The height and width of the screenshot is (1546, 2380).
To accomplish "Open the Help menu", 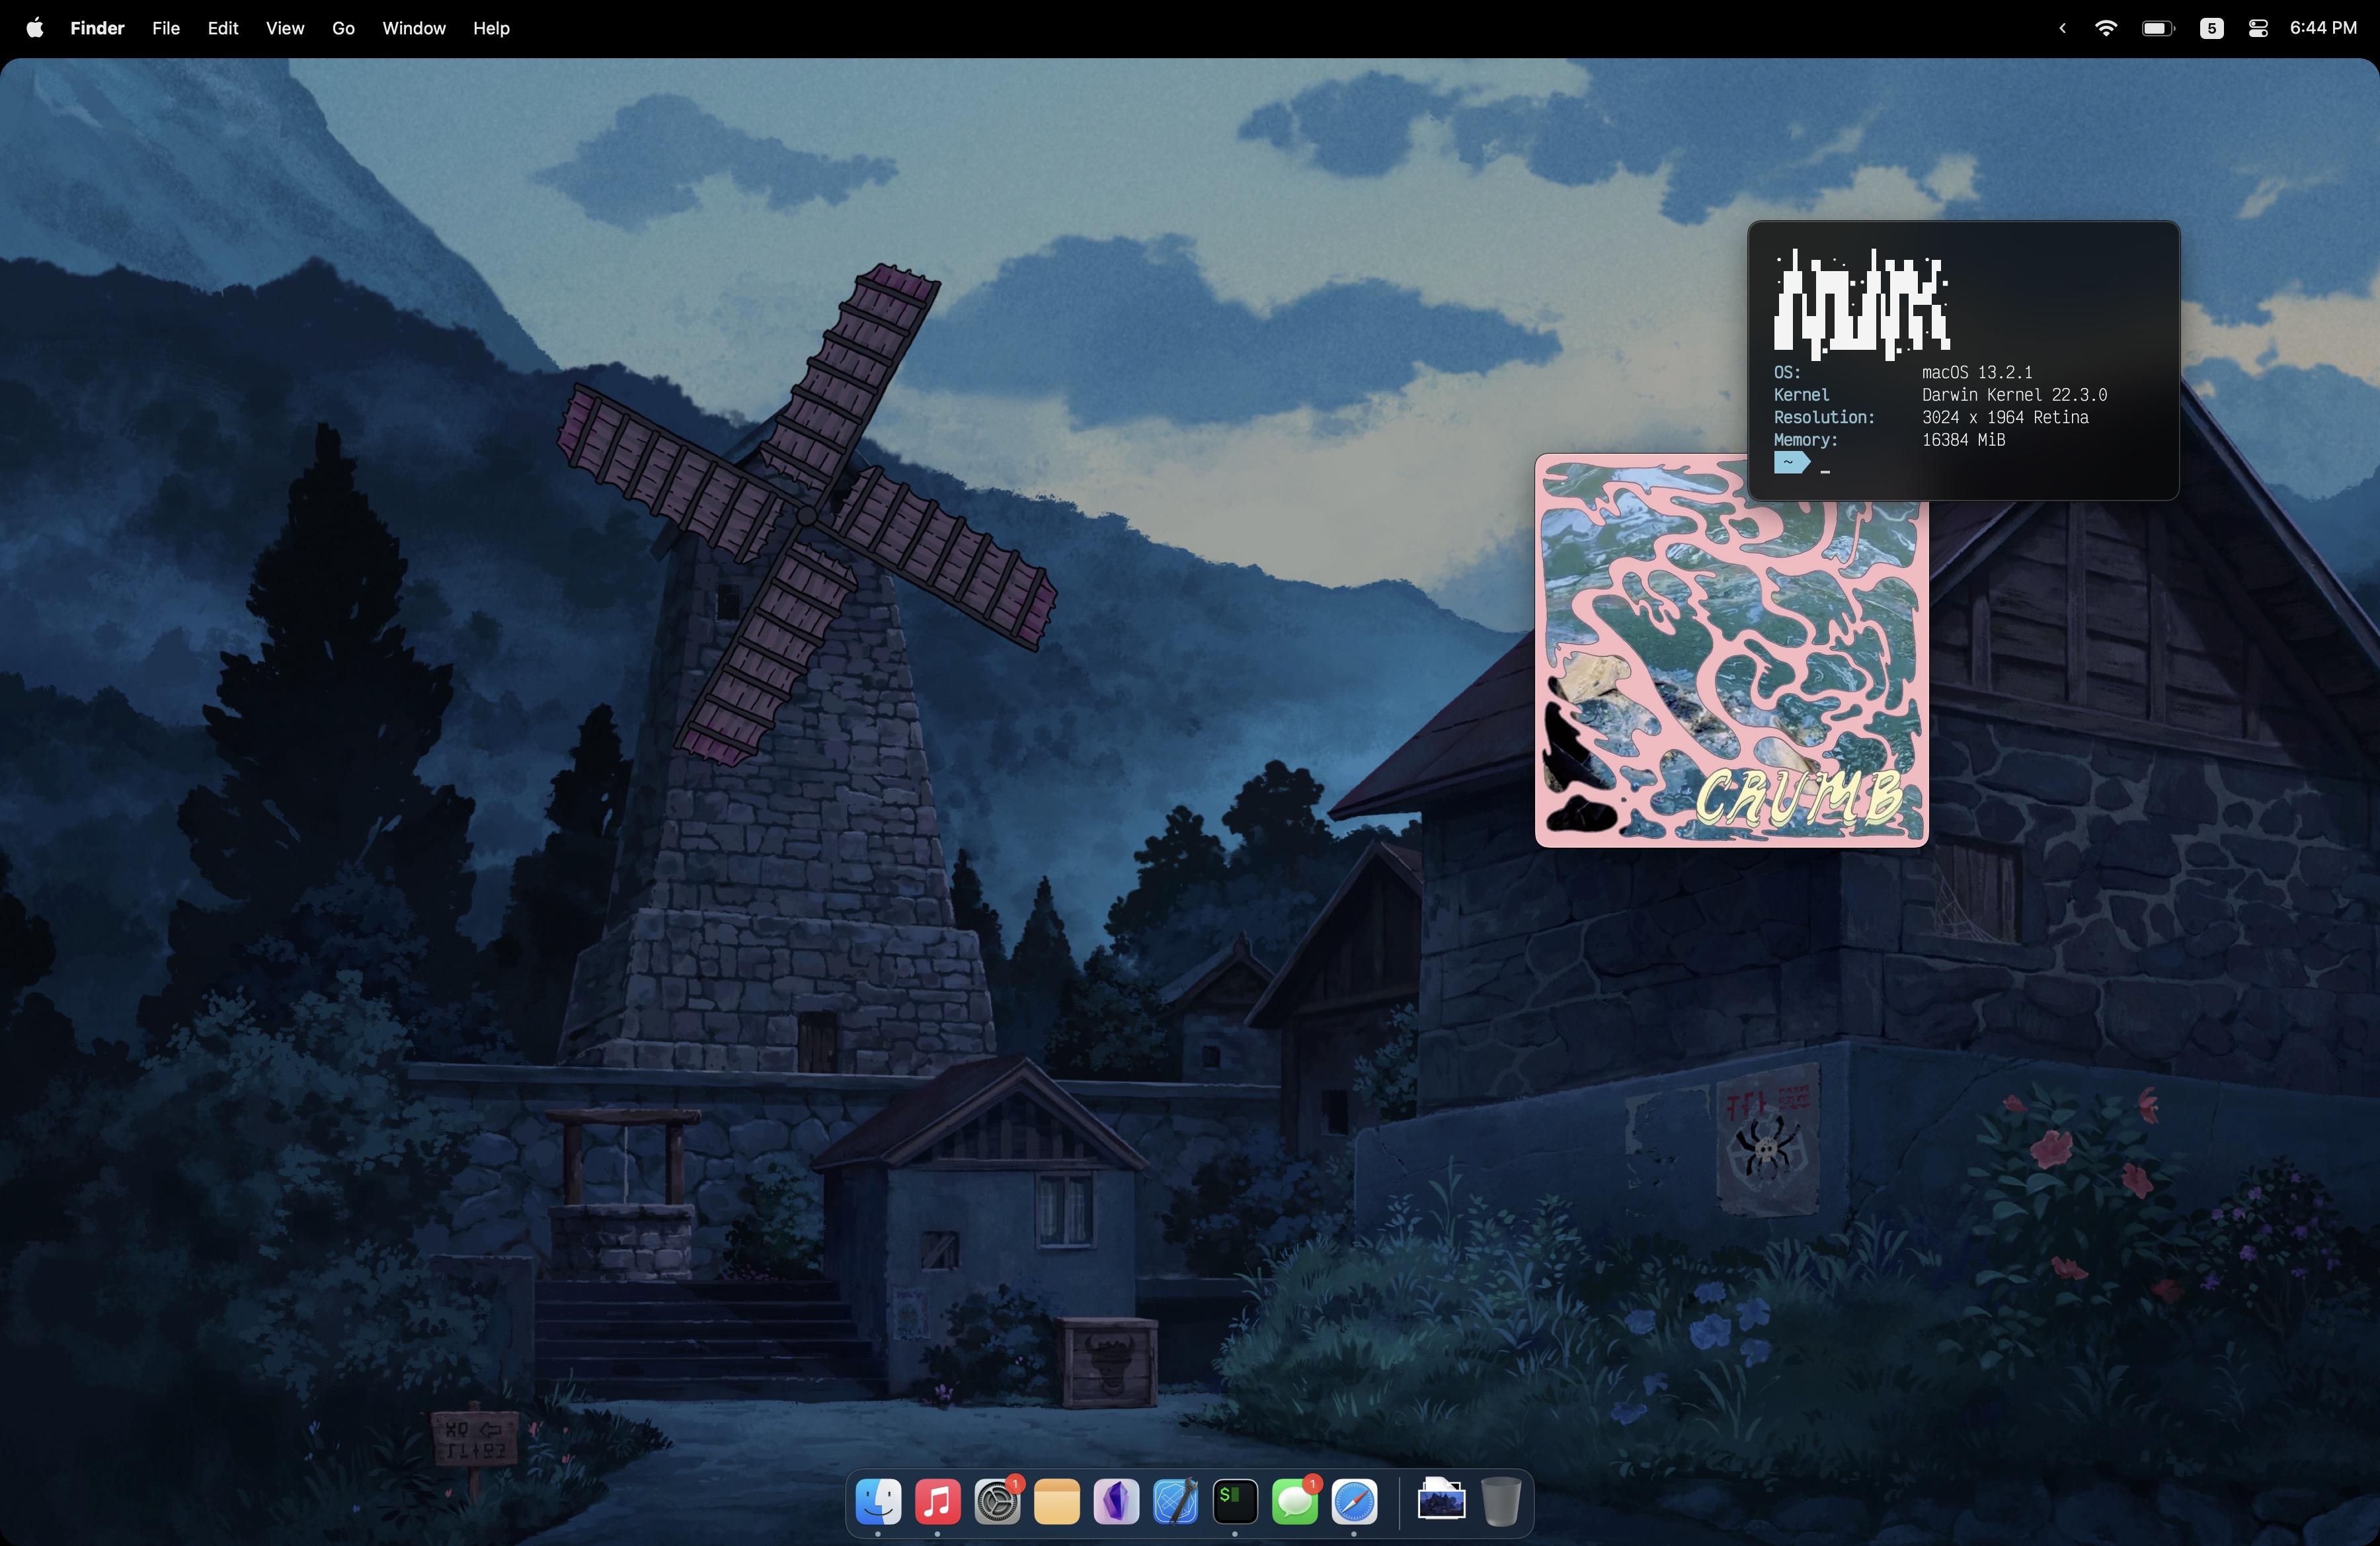I will (x=491, y=28).
